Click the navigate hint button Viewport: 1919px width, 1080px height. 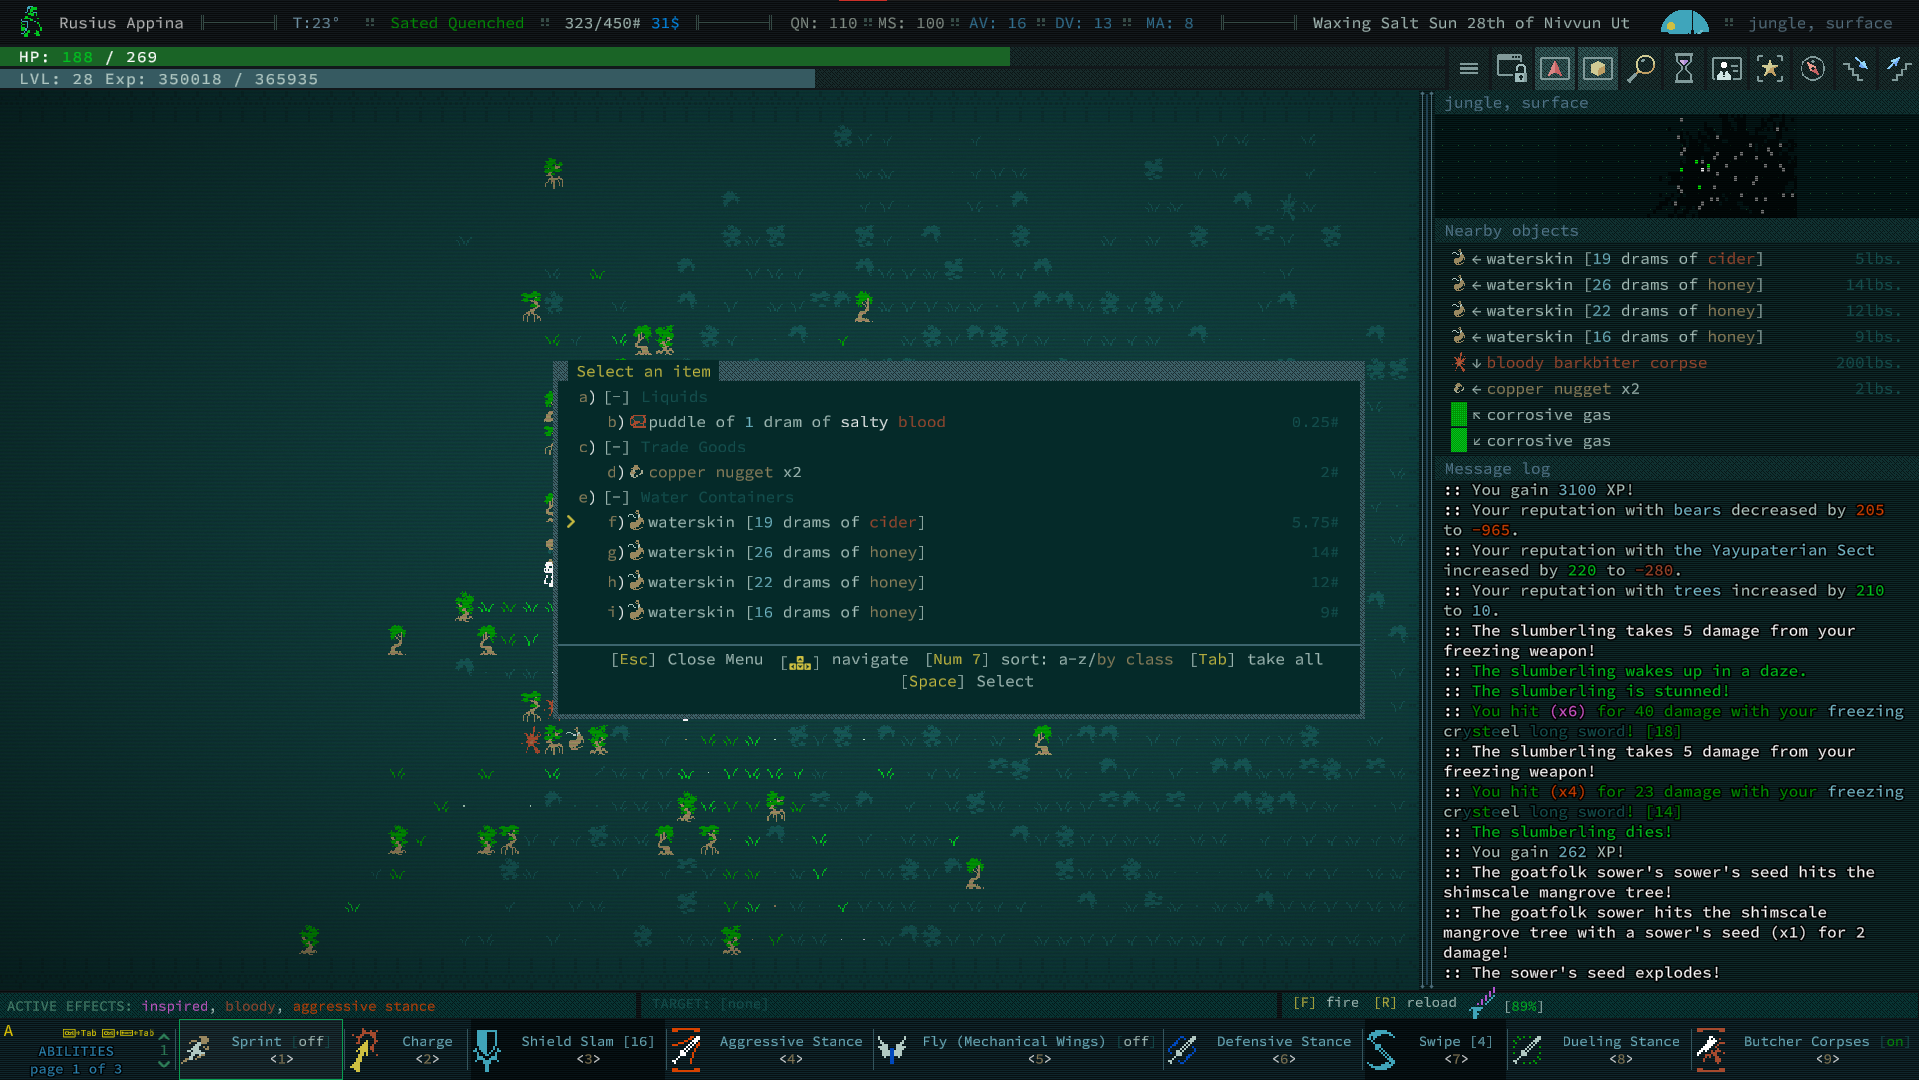[x=845, y=660]
